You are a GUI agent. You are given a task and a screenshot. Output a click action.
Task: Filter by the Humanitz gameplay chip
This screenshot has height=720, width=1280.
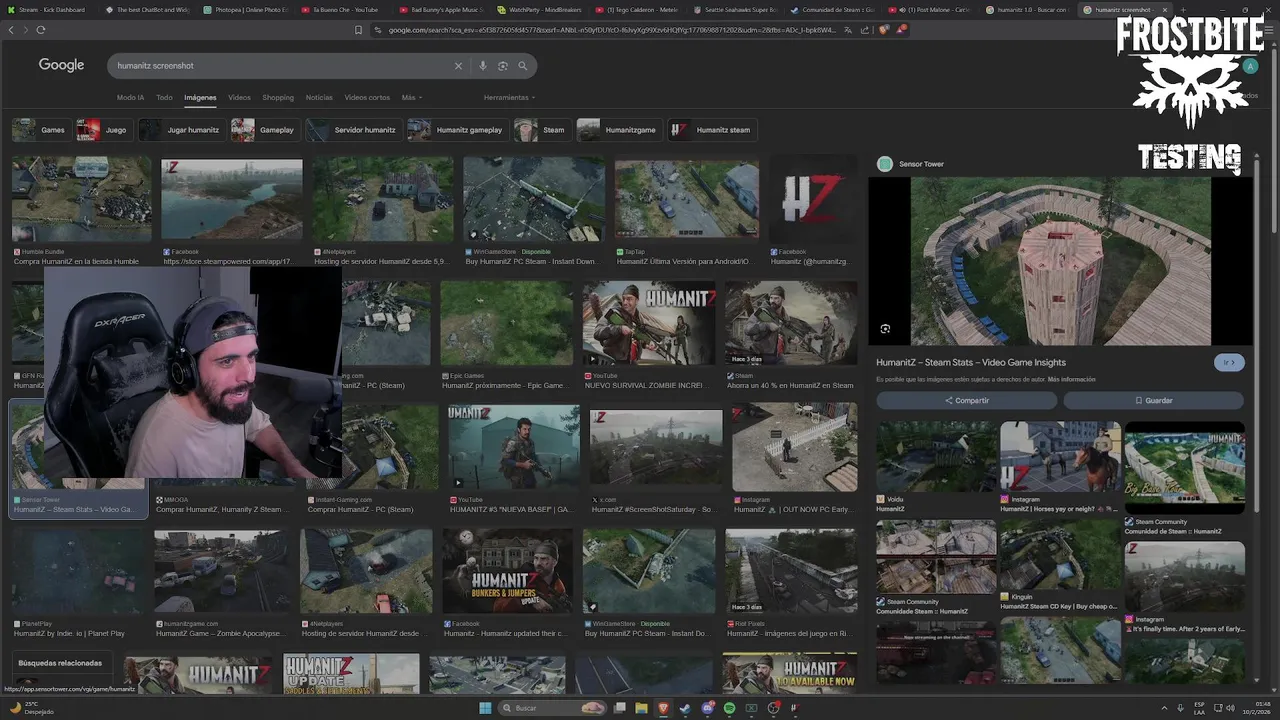click(x=457, y=130)
